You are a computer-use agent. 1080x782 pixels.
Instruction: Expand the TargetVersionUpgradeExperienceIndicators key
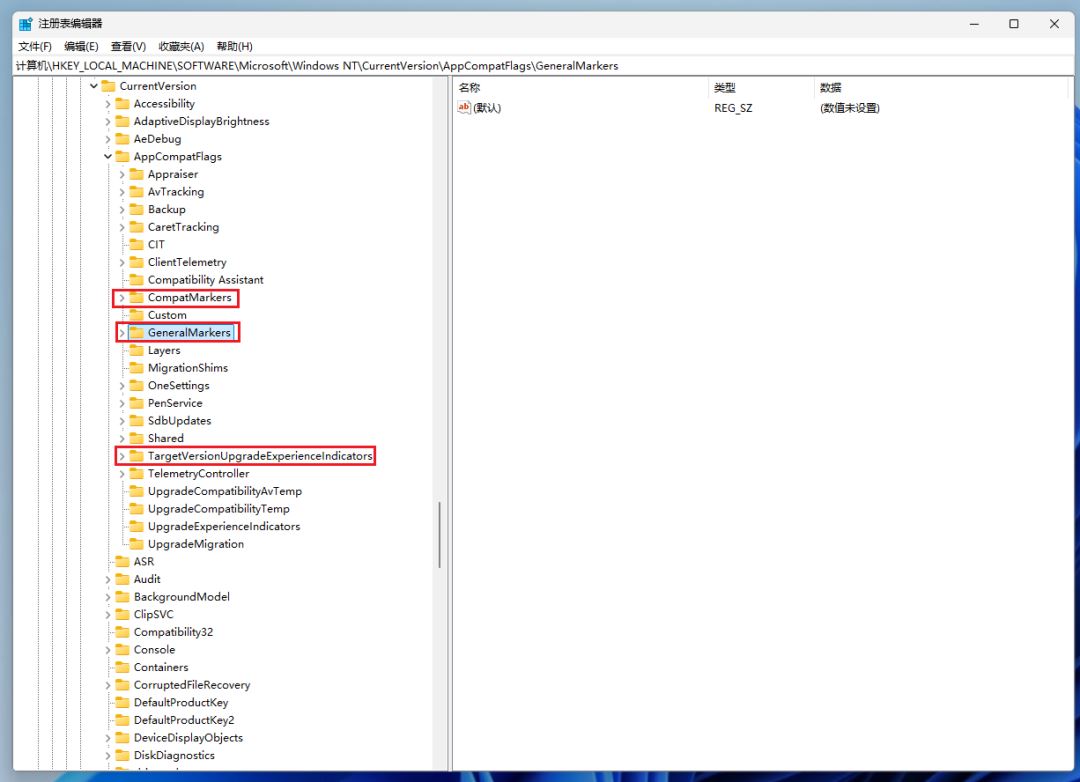[x=122, y=456]
